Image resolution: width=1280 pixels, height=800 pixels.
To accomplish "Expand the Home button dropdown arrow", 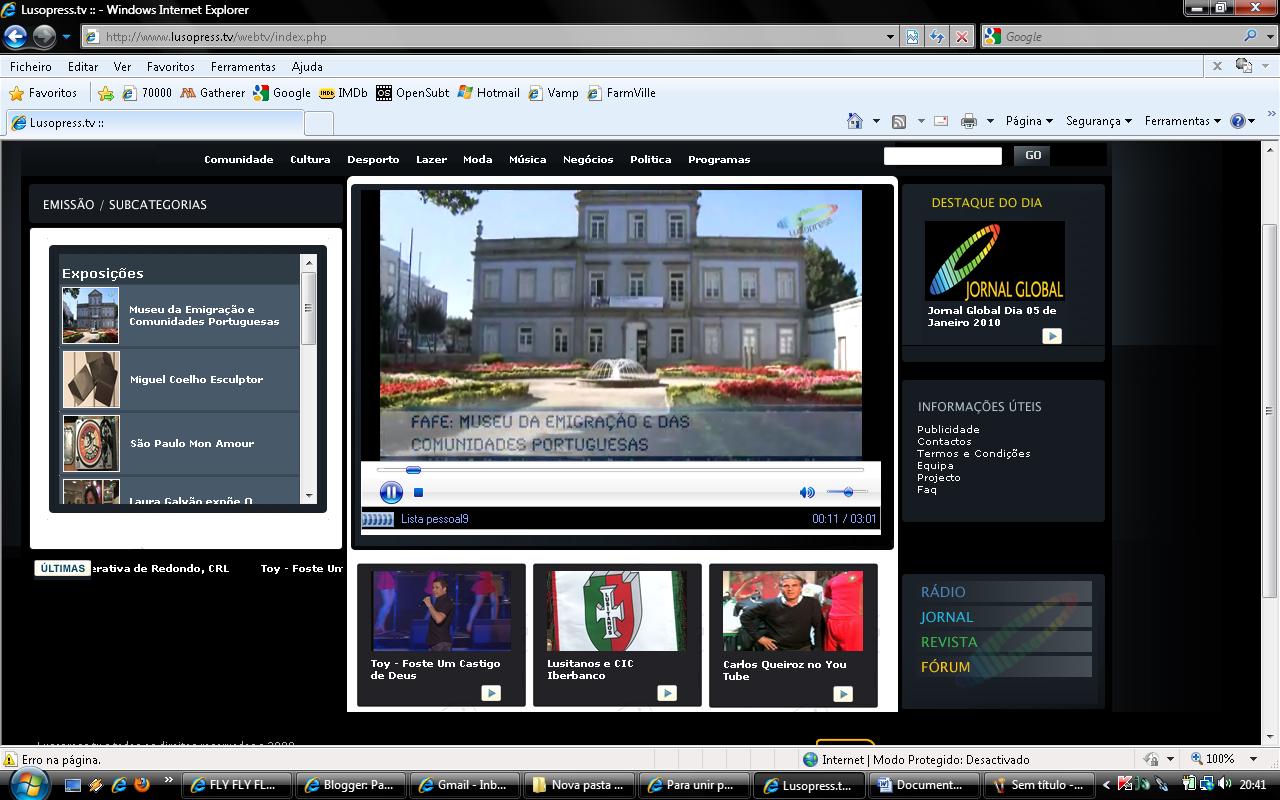I will [x=876, y=121].
